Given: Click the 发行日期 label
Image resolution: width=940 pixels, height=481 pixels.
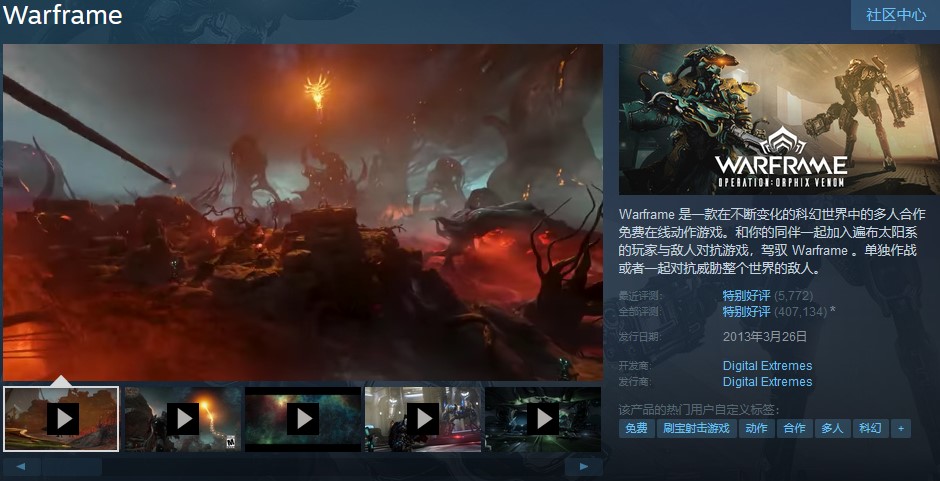Looking at the screenshot, I should (x=640, y=337).
